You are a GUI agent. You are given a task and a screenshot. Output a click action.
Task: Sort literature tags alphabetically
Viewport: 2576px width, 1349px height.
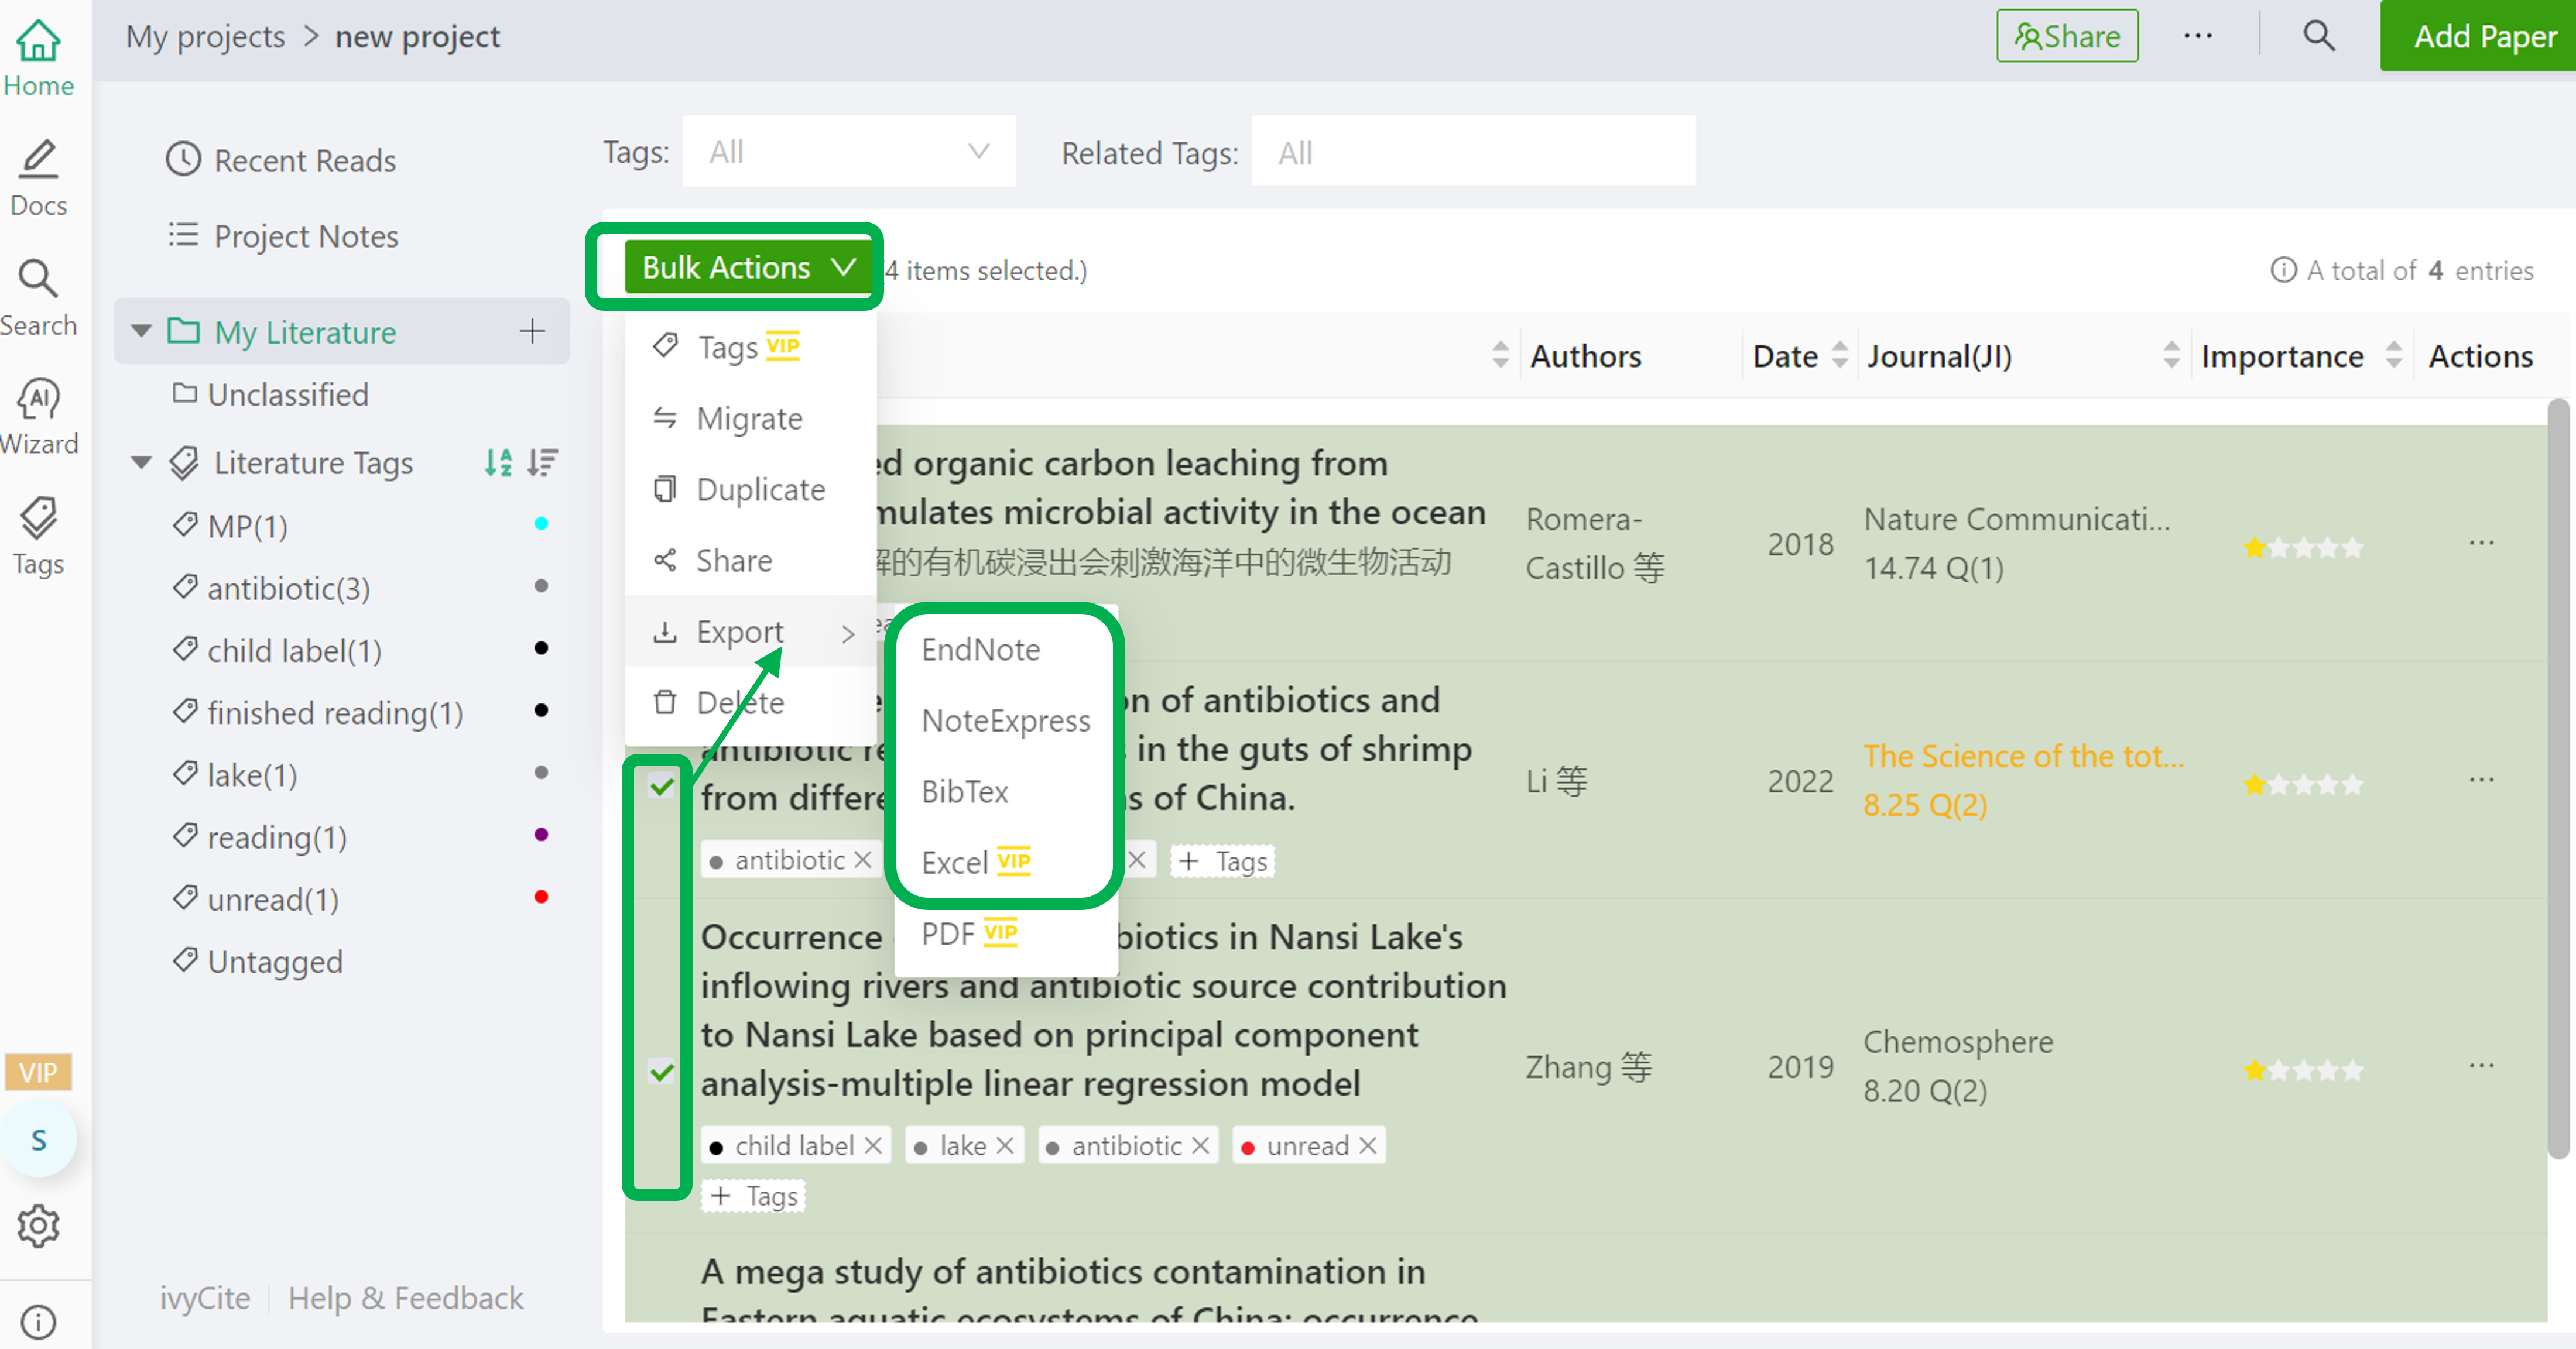pyautogui.click(x=498, y=462)
